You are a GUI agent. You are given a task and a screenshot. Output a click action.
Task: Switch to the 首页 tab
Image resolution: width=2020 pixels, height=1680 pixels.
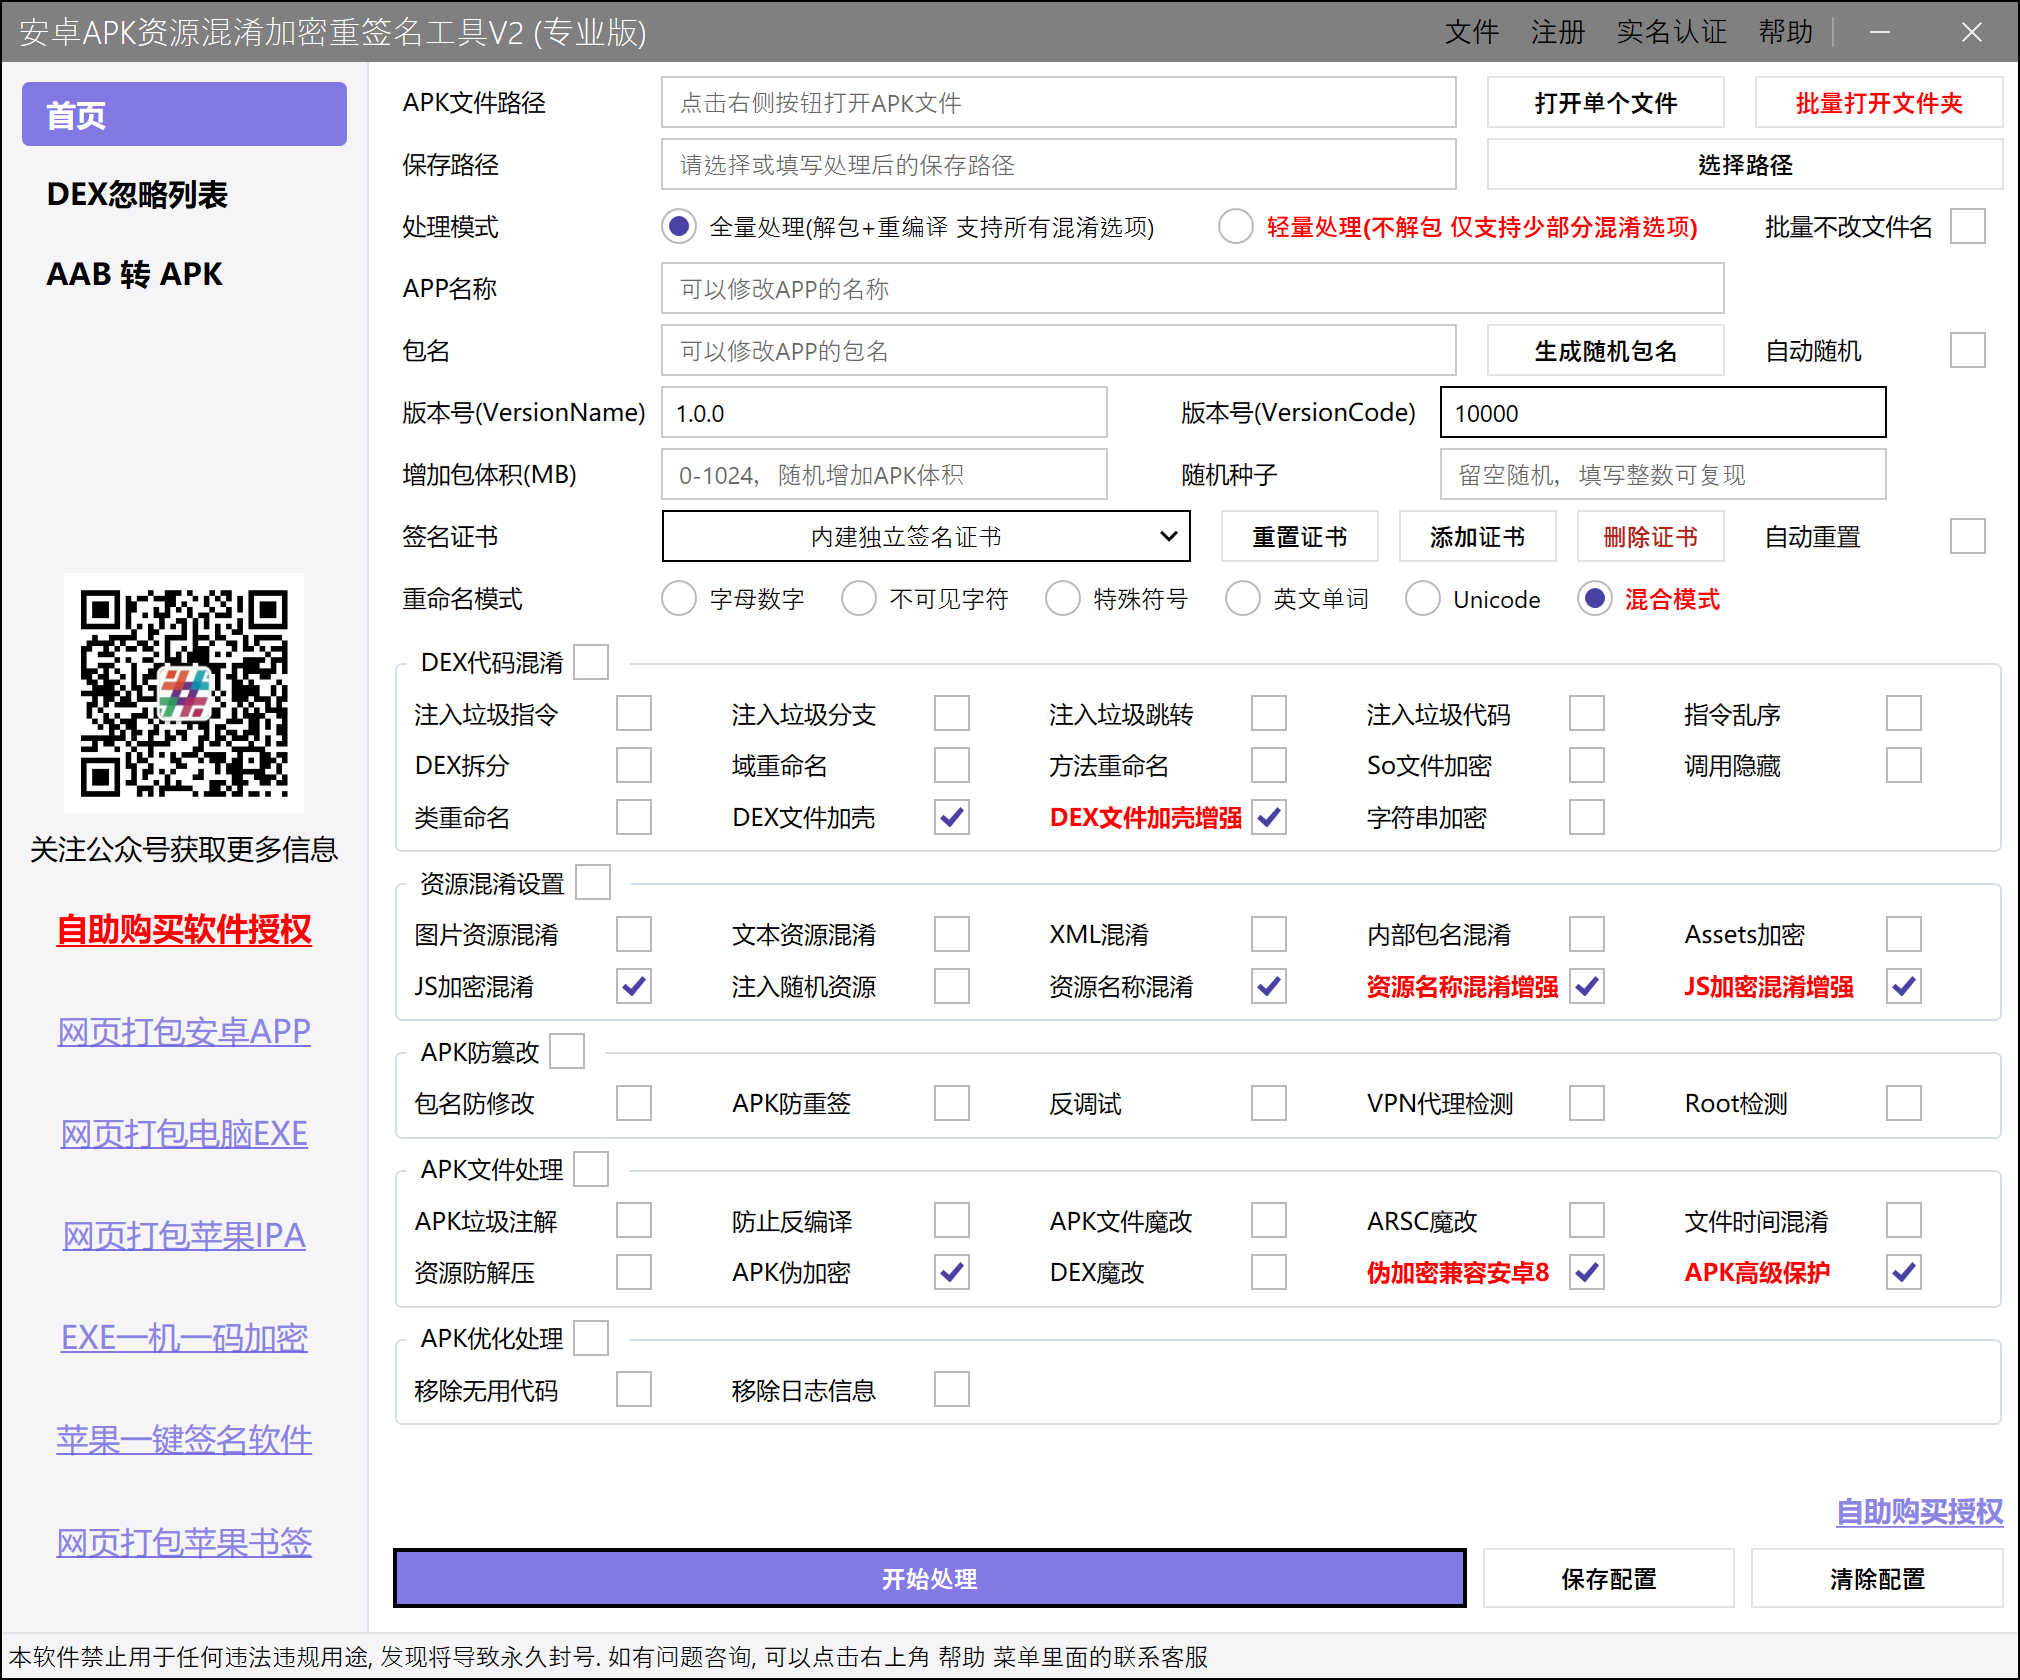click(184, 114)
